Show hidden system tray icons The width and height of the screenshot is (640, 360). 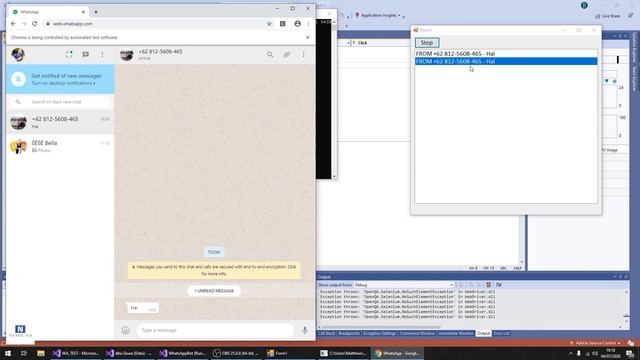point(571,353)
